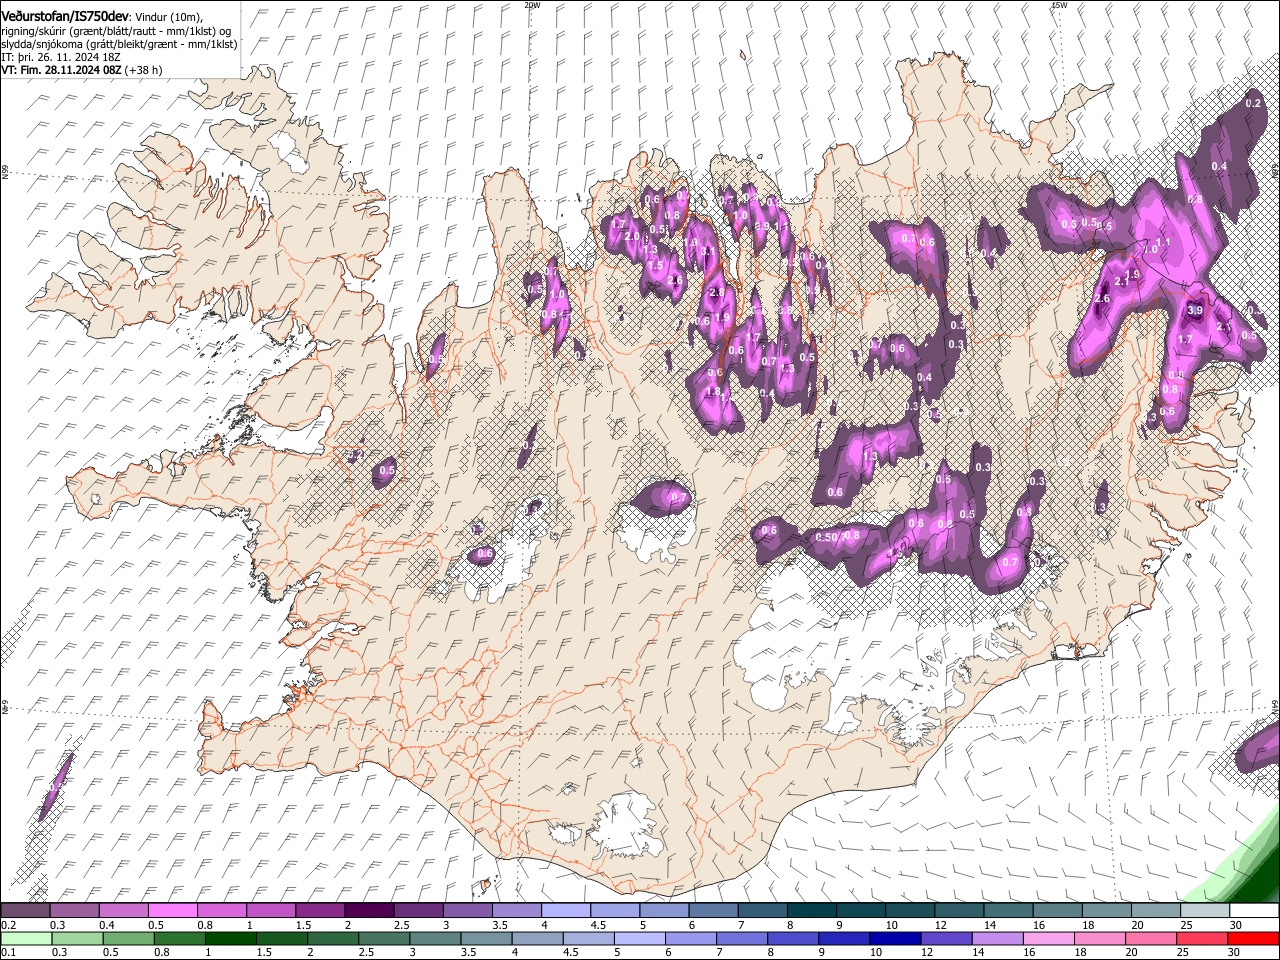Pick the purple 0.3 snow scale swatch
This screenshot has width=1280, height=960.
tap(74, 911)
